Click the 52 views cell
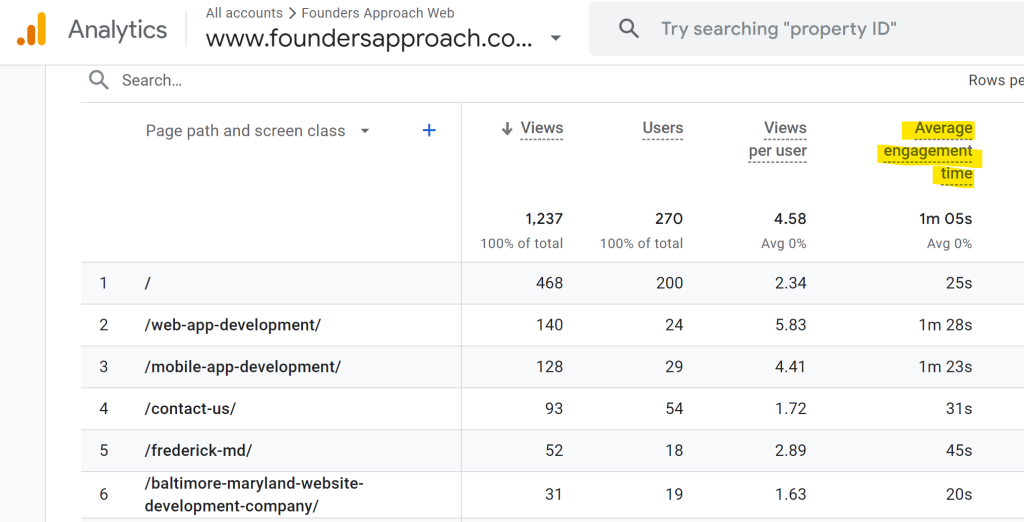Image resolution: width=1024 pixels, height=522 pixels. point(554,450)
